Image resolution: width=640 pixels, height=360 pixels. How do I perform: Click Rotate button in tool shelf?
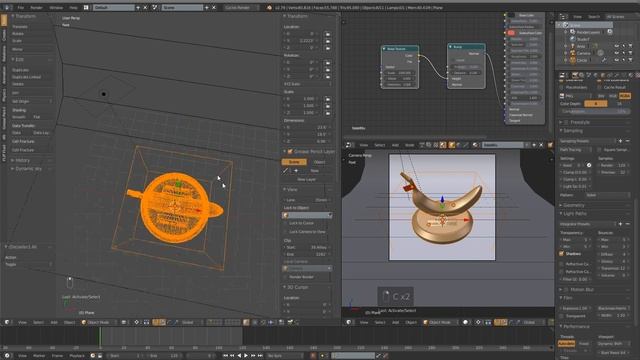point(31,33)
